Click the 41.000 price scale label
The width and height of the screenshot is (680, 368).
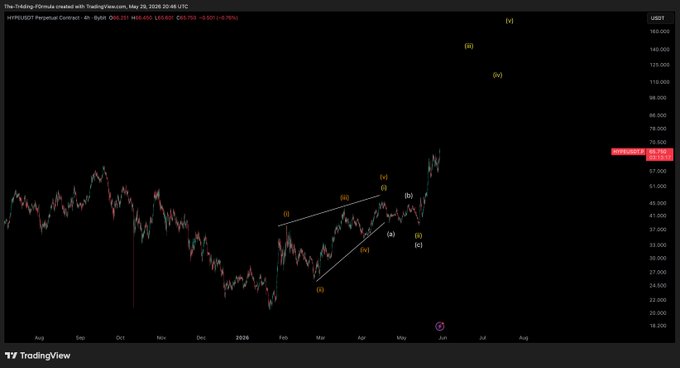tap(658, 216)
